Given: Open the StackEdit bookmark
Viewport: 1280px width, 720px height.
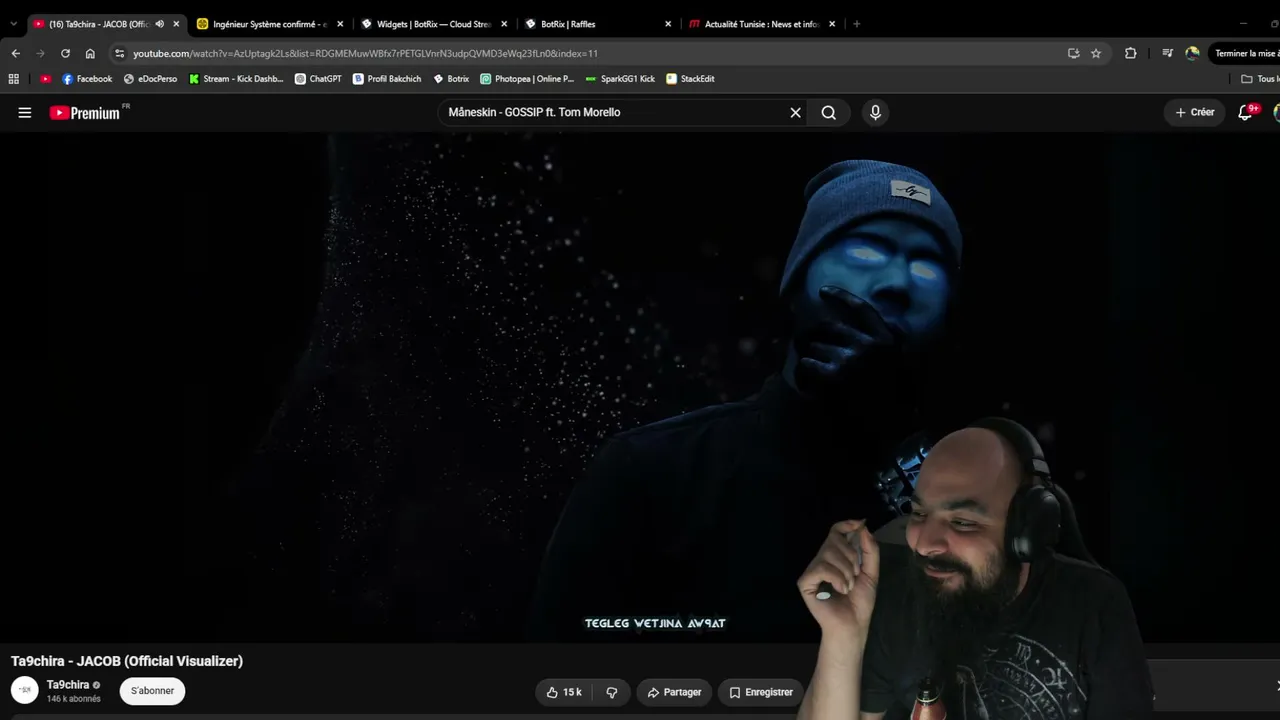Looking at the screenshot, I should click(x=690, y=79).
